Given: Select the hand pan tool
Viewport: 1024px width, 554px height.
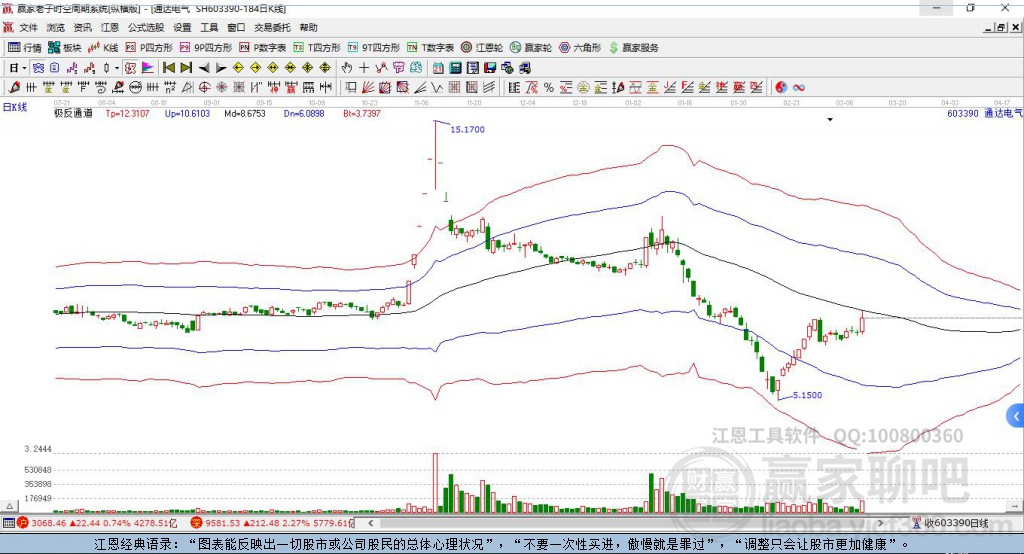Looking at the screenshot, I should coord(346,68).
